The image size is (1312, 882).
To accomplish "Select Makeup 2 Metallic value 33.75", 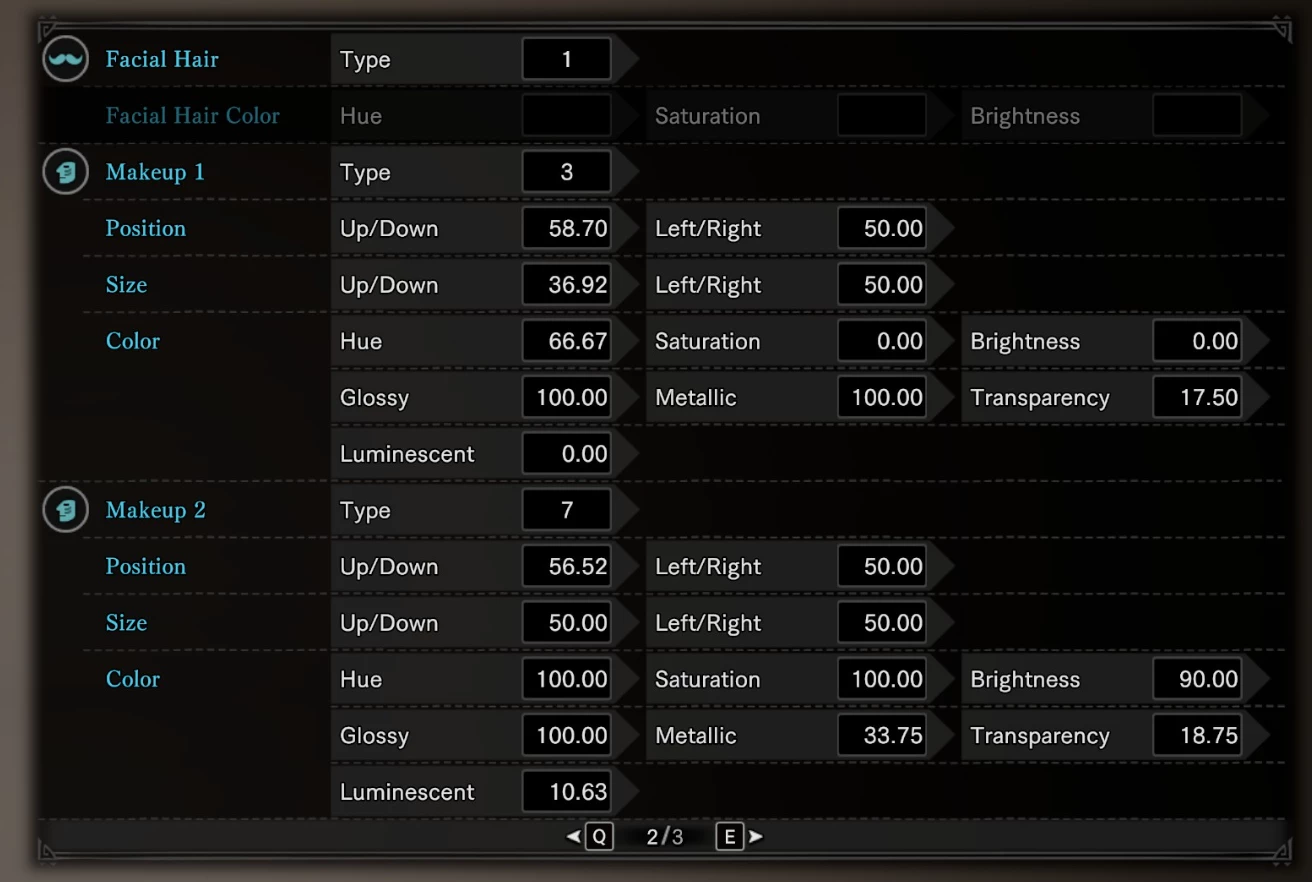I will click(882, 736).
